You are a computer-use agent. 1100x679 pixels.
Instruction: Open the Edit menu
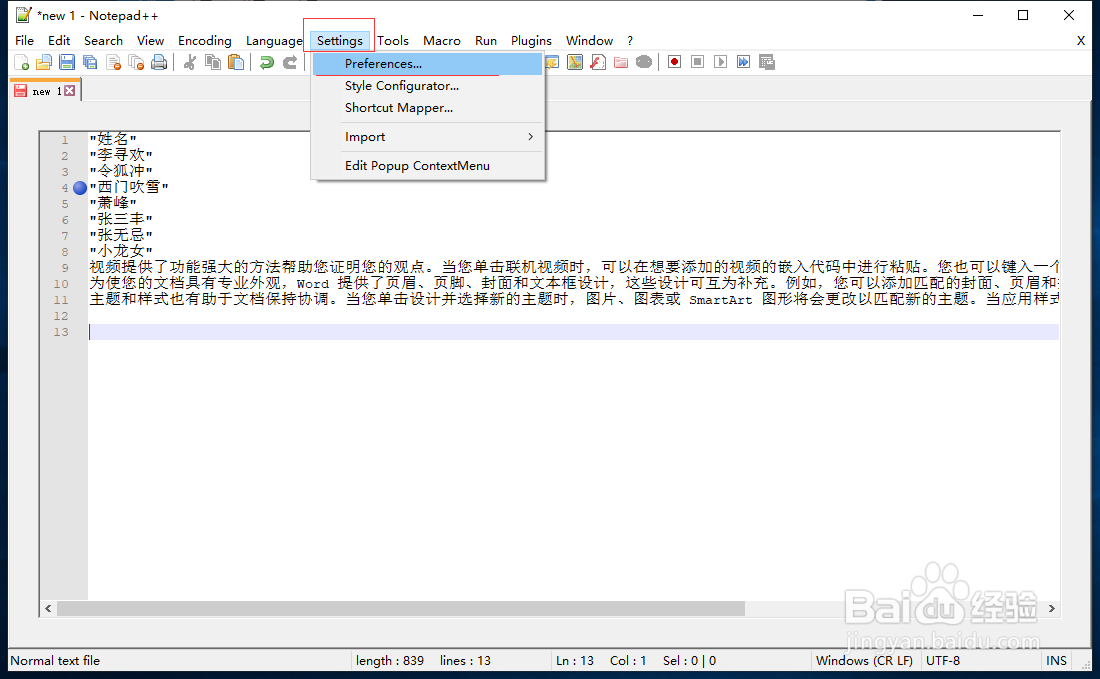click(x=59, y=41)
